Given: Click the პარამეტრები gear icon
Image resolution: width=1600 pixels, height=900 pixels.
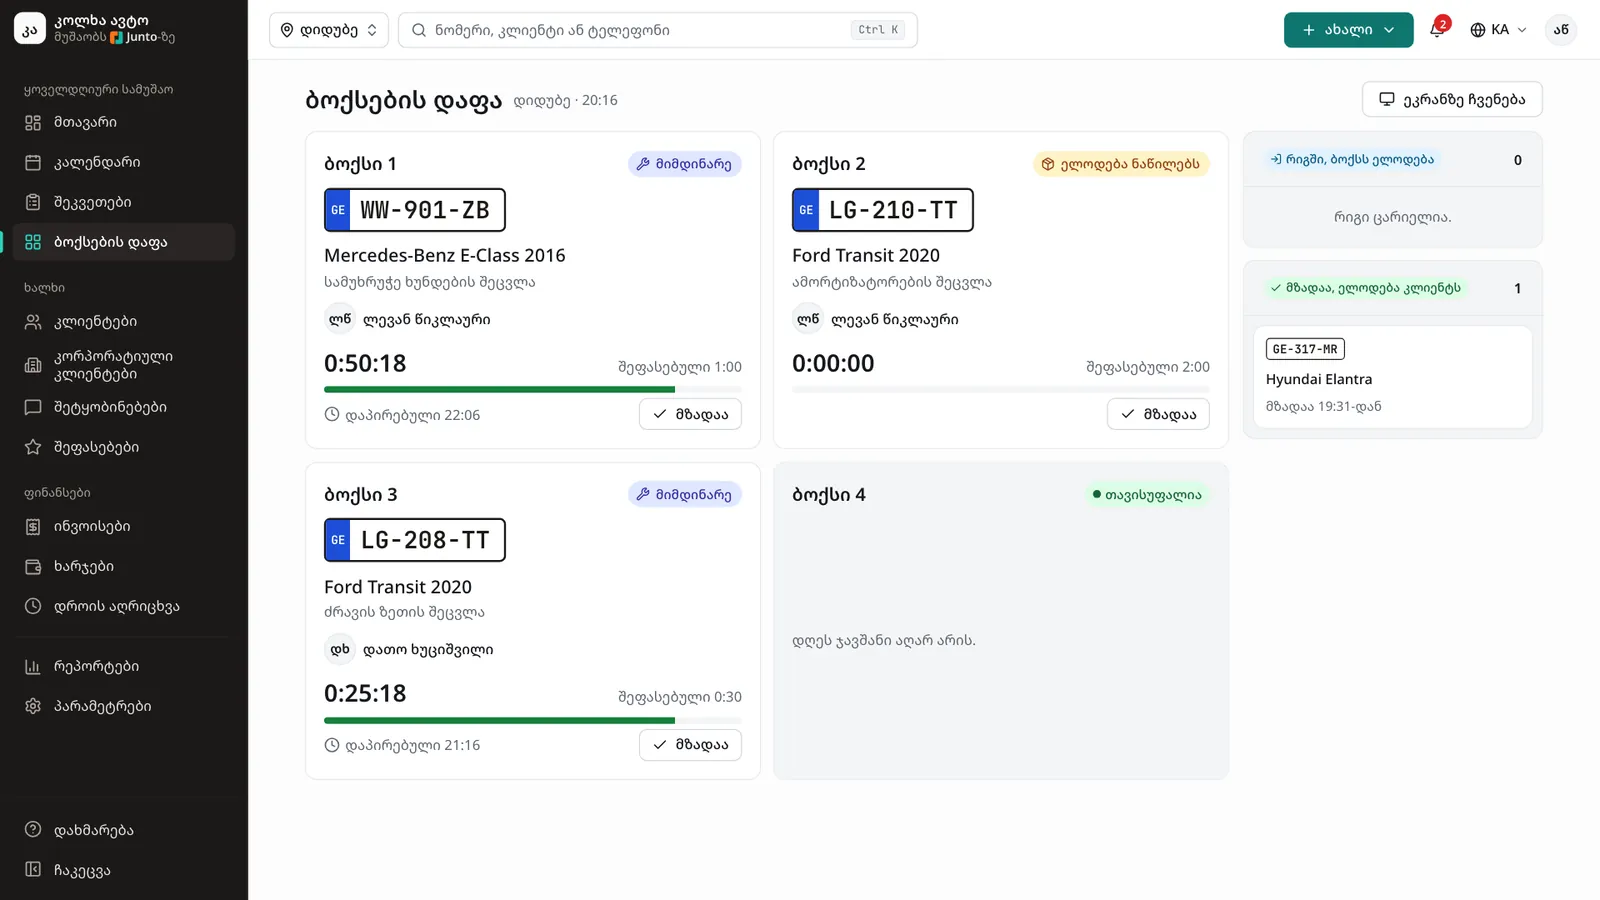Looking at the screenshot, I should click(33, 706).
